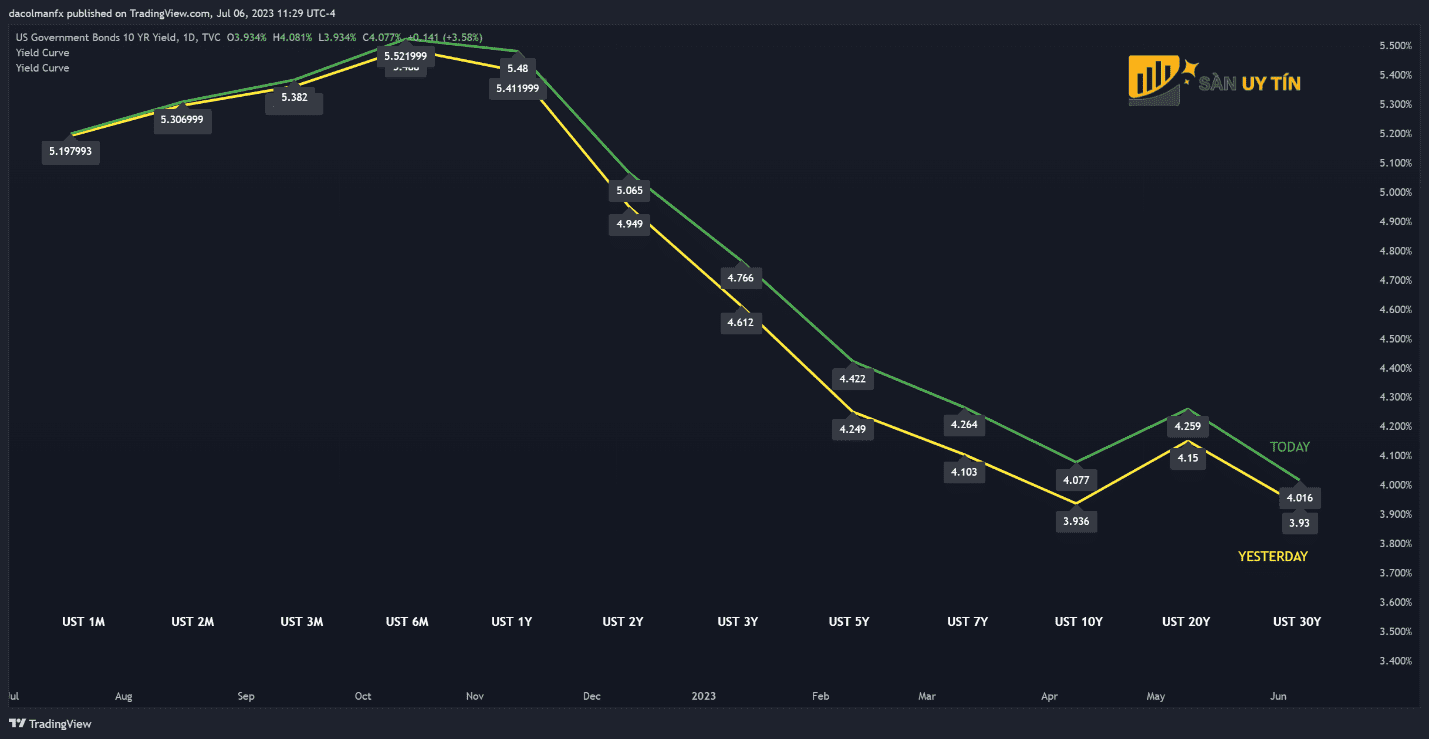This screenshot has width=1429, height=739.
Task: Click the (+3.58%) change value
Action: pyautogui.click(x=462, y=37)
